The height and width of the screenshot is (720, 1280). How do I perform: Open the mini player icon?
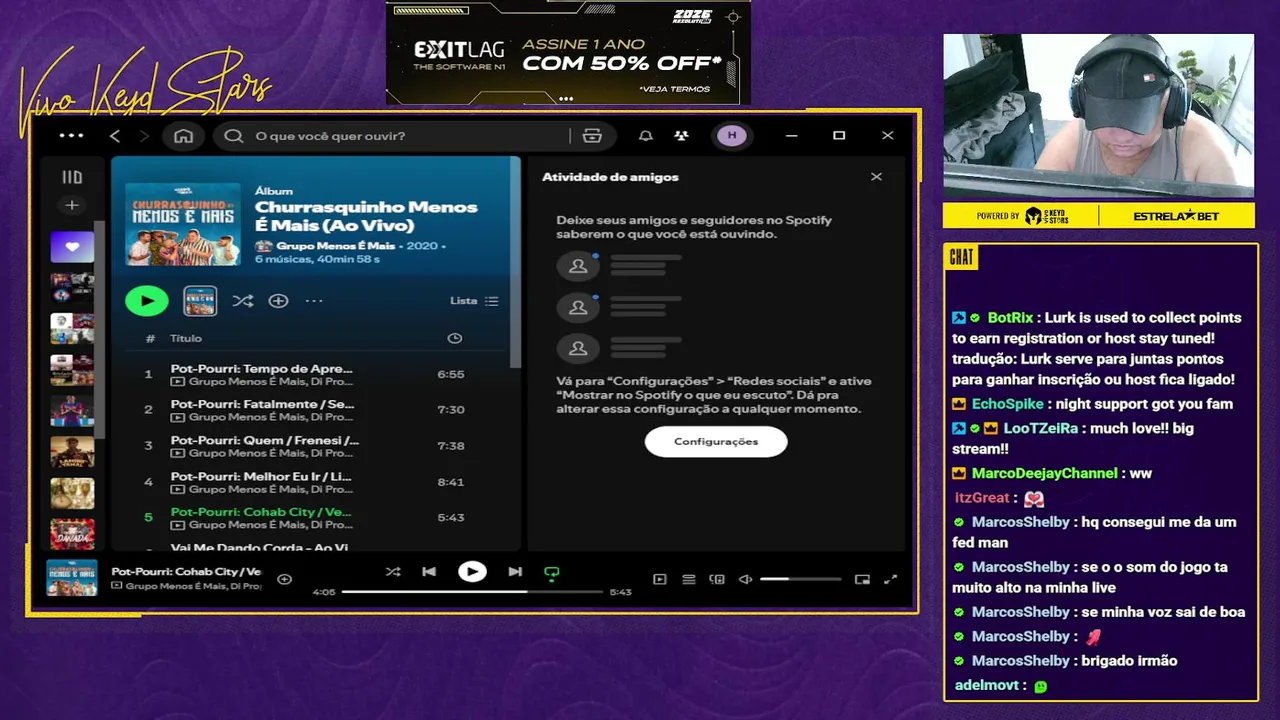point(862,579)
